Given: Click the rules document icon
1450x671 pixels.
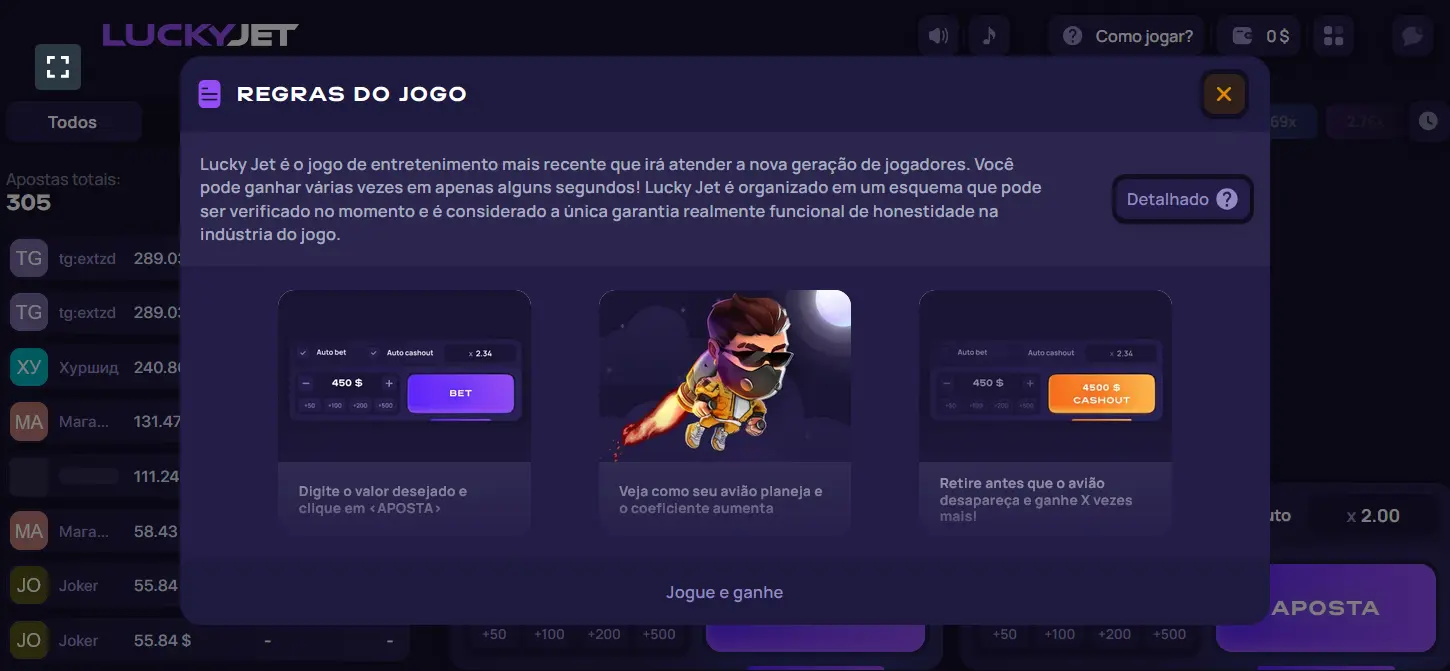Looking at the screenshot, I should click(209, 94).
